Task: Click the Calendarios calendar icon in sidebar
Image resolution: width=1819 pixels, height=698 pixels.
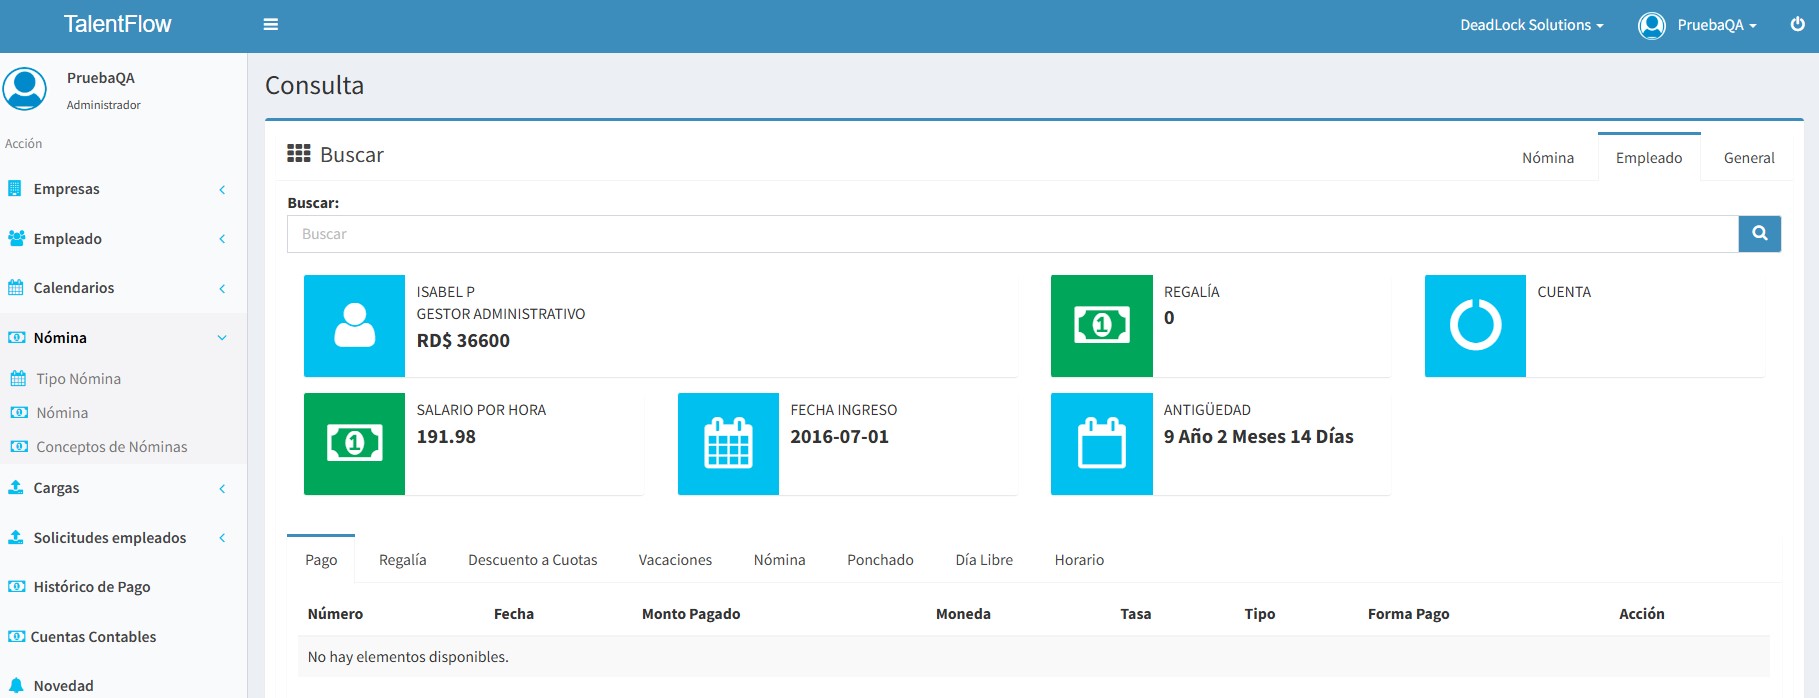Action: point(16,287)
